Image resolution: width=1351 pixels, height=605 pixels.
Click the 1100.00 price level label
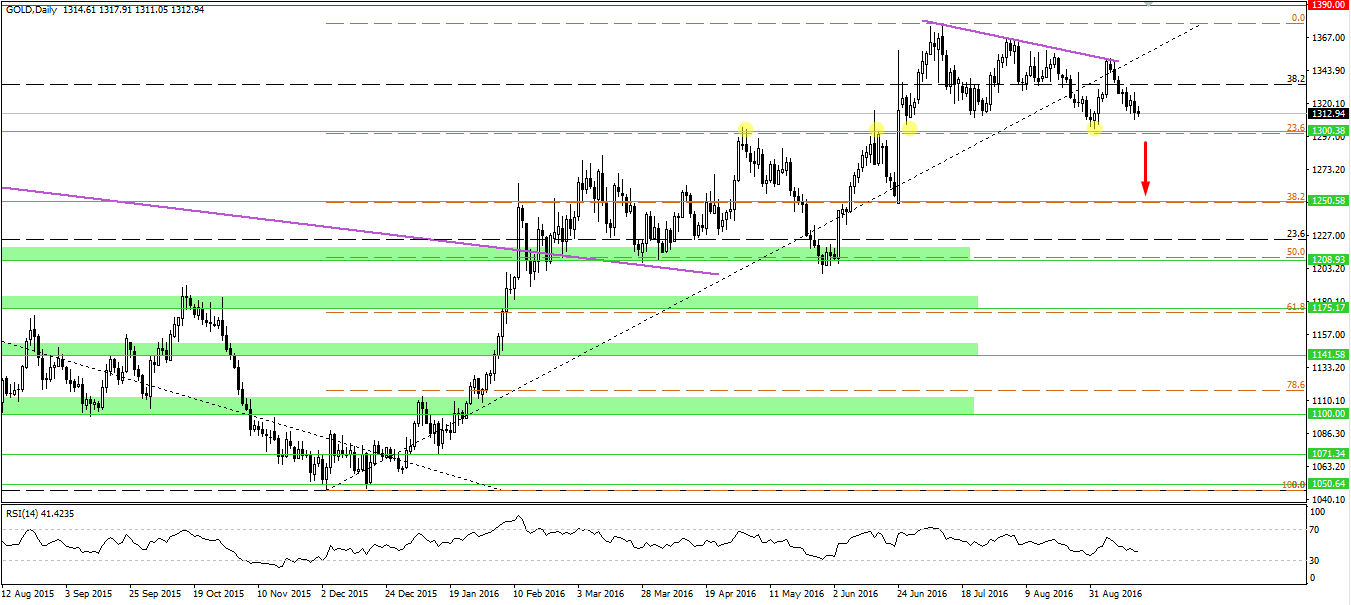[1327, 413]
